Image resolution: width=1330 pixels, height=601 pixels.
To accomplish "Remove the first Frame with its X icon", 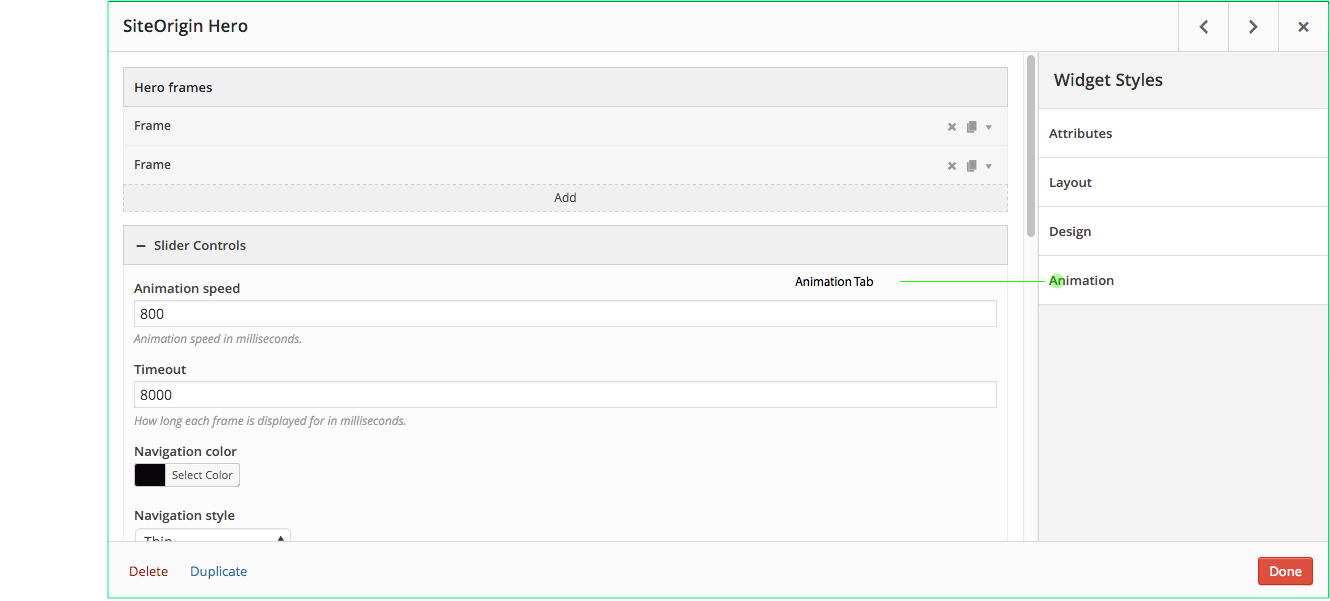I will [952, 127].
